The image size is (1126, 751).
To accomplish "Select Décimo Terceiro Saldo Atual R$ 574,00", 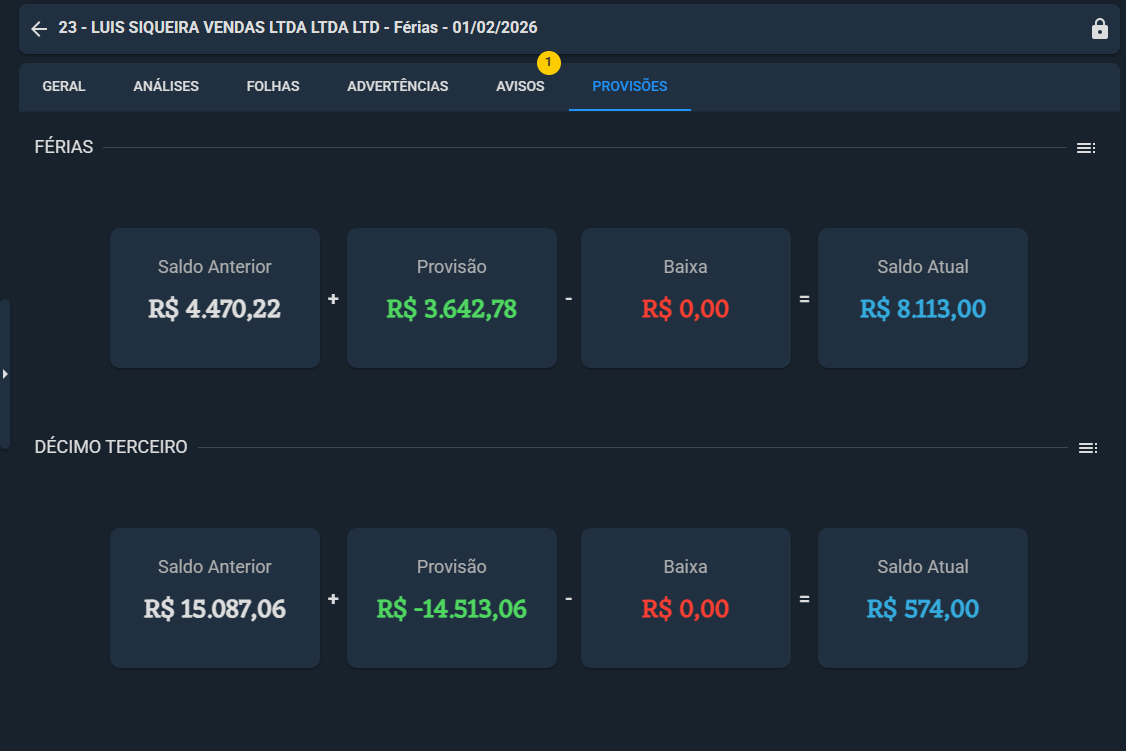I will (x=923, y=598).
